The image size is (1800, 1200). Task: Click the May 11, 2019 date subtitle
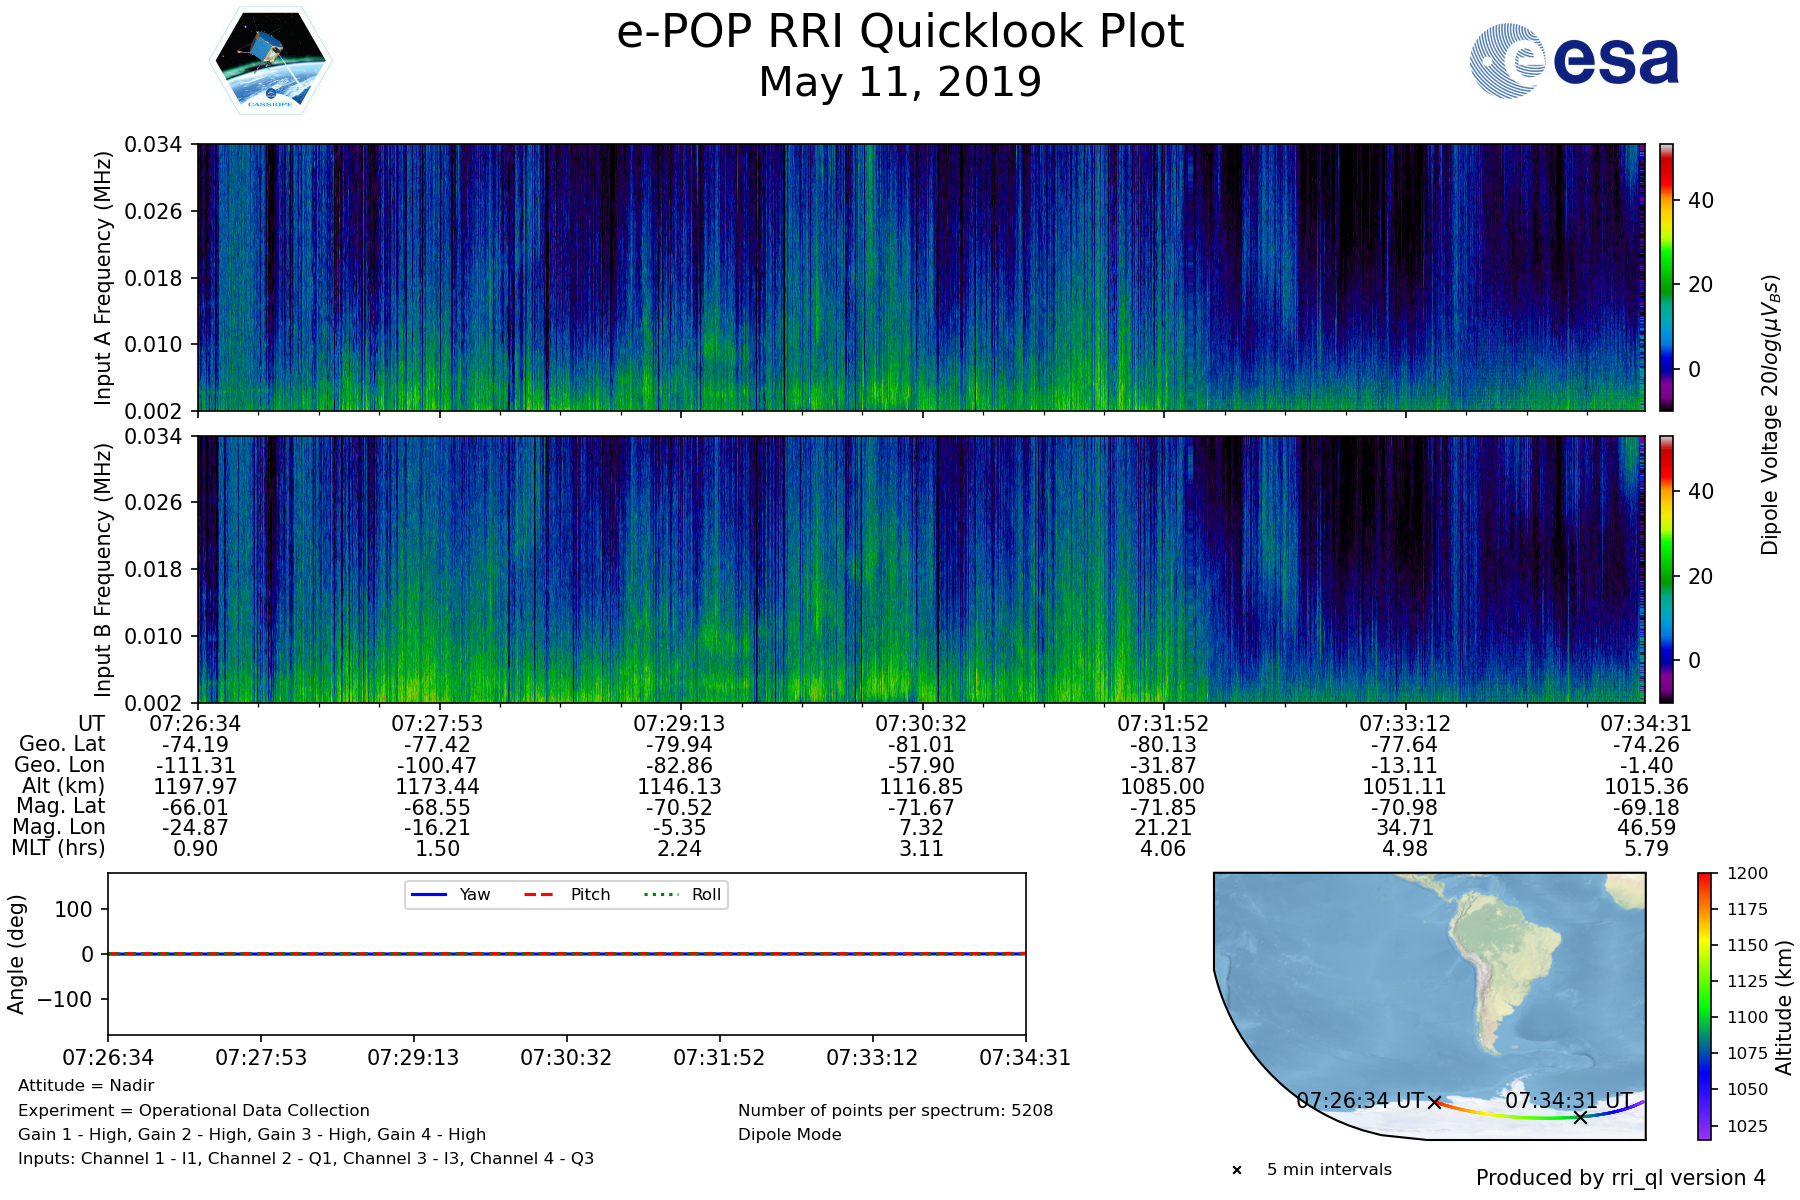900,82
